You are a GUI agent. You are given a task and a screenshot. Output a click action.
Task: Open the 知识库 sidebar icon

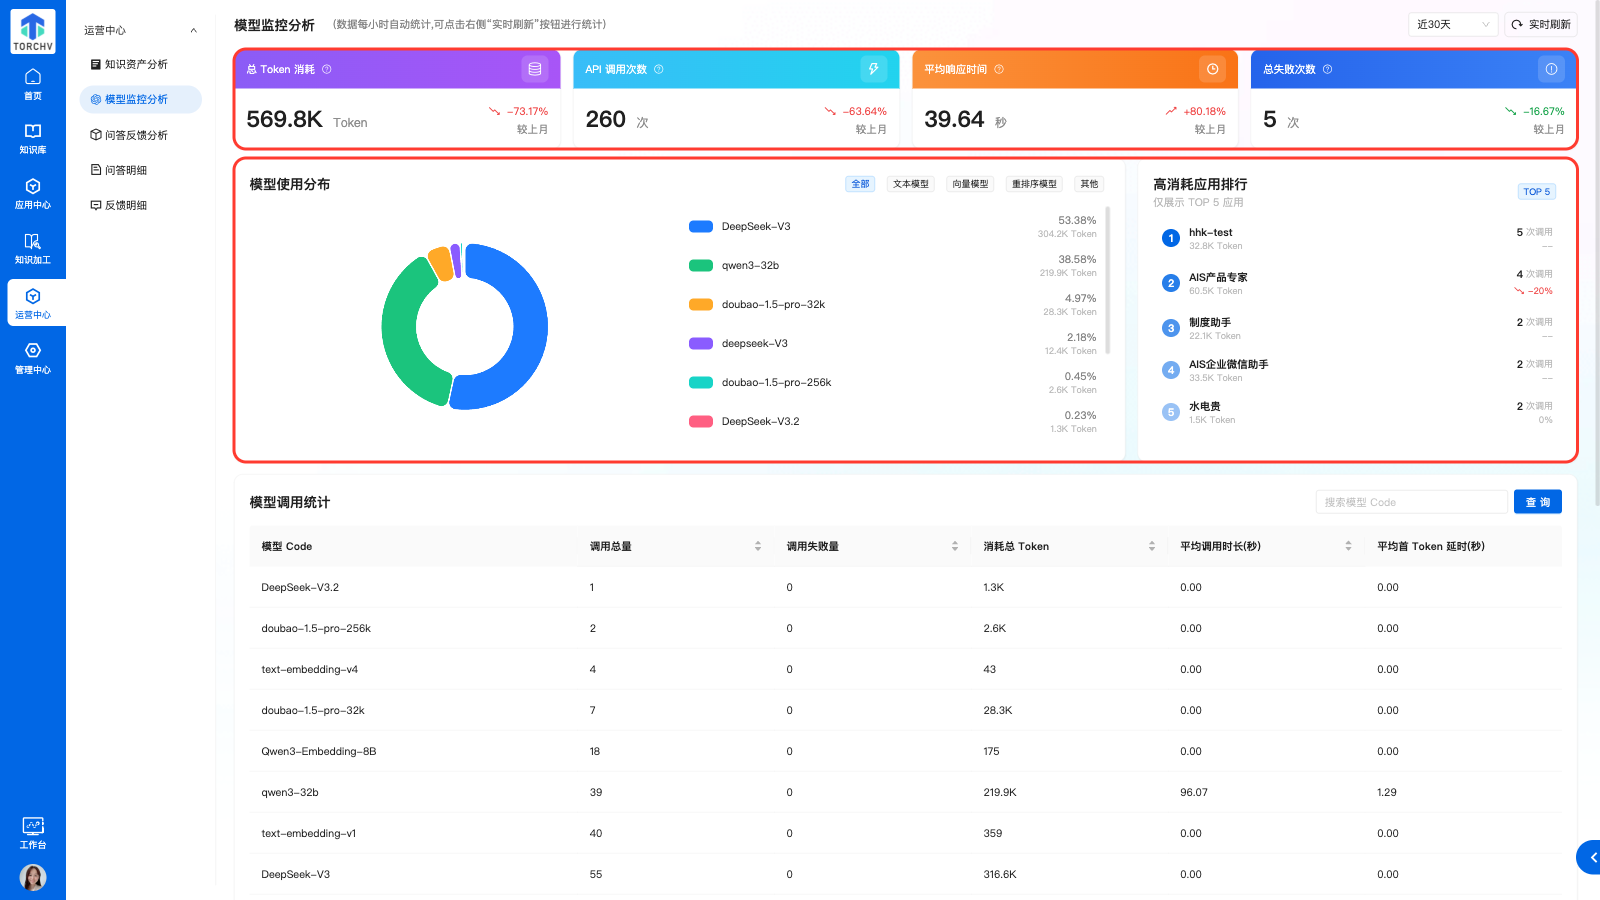tap(32, 138)
